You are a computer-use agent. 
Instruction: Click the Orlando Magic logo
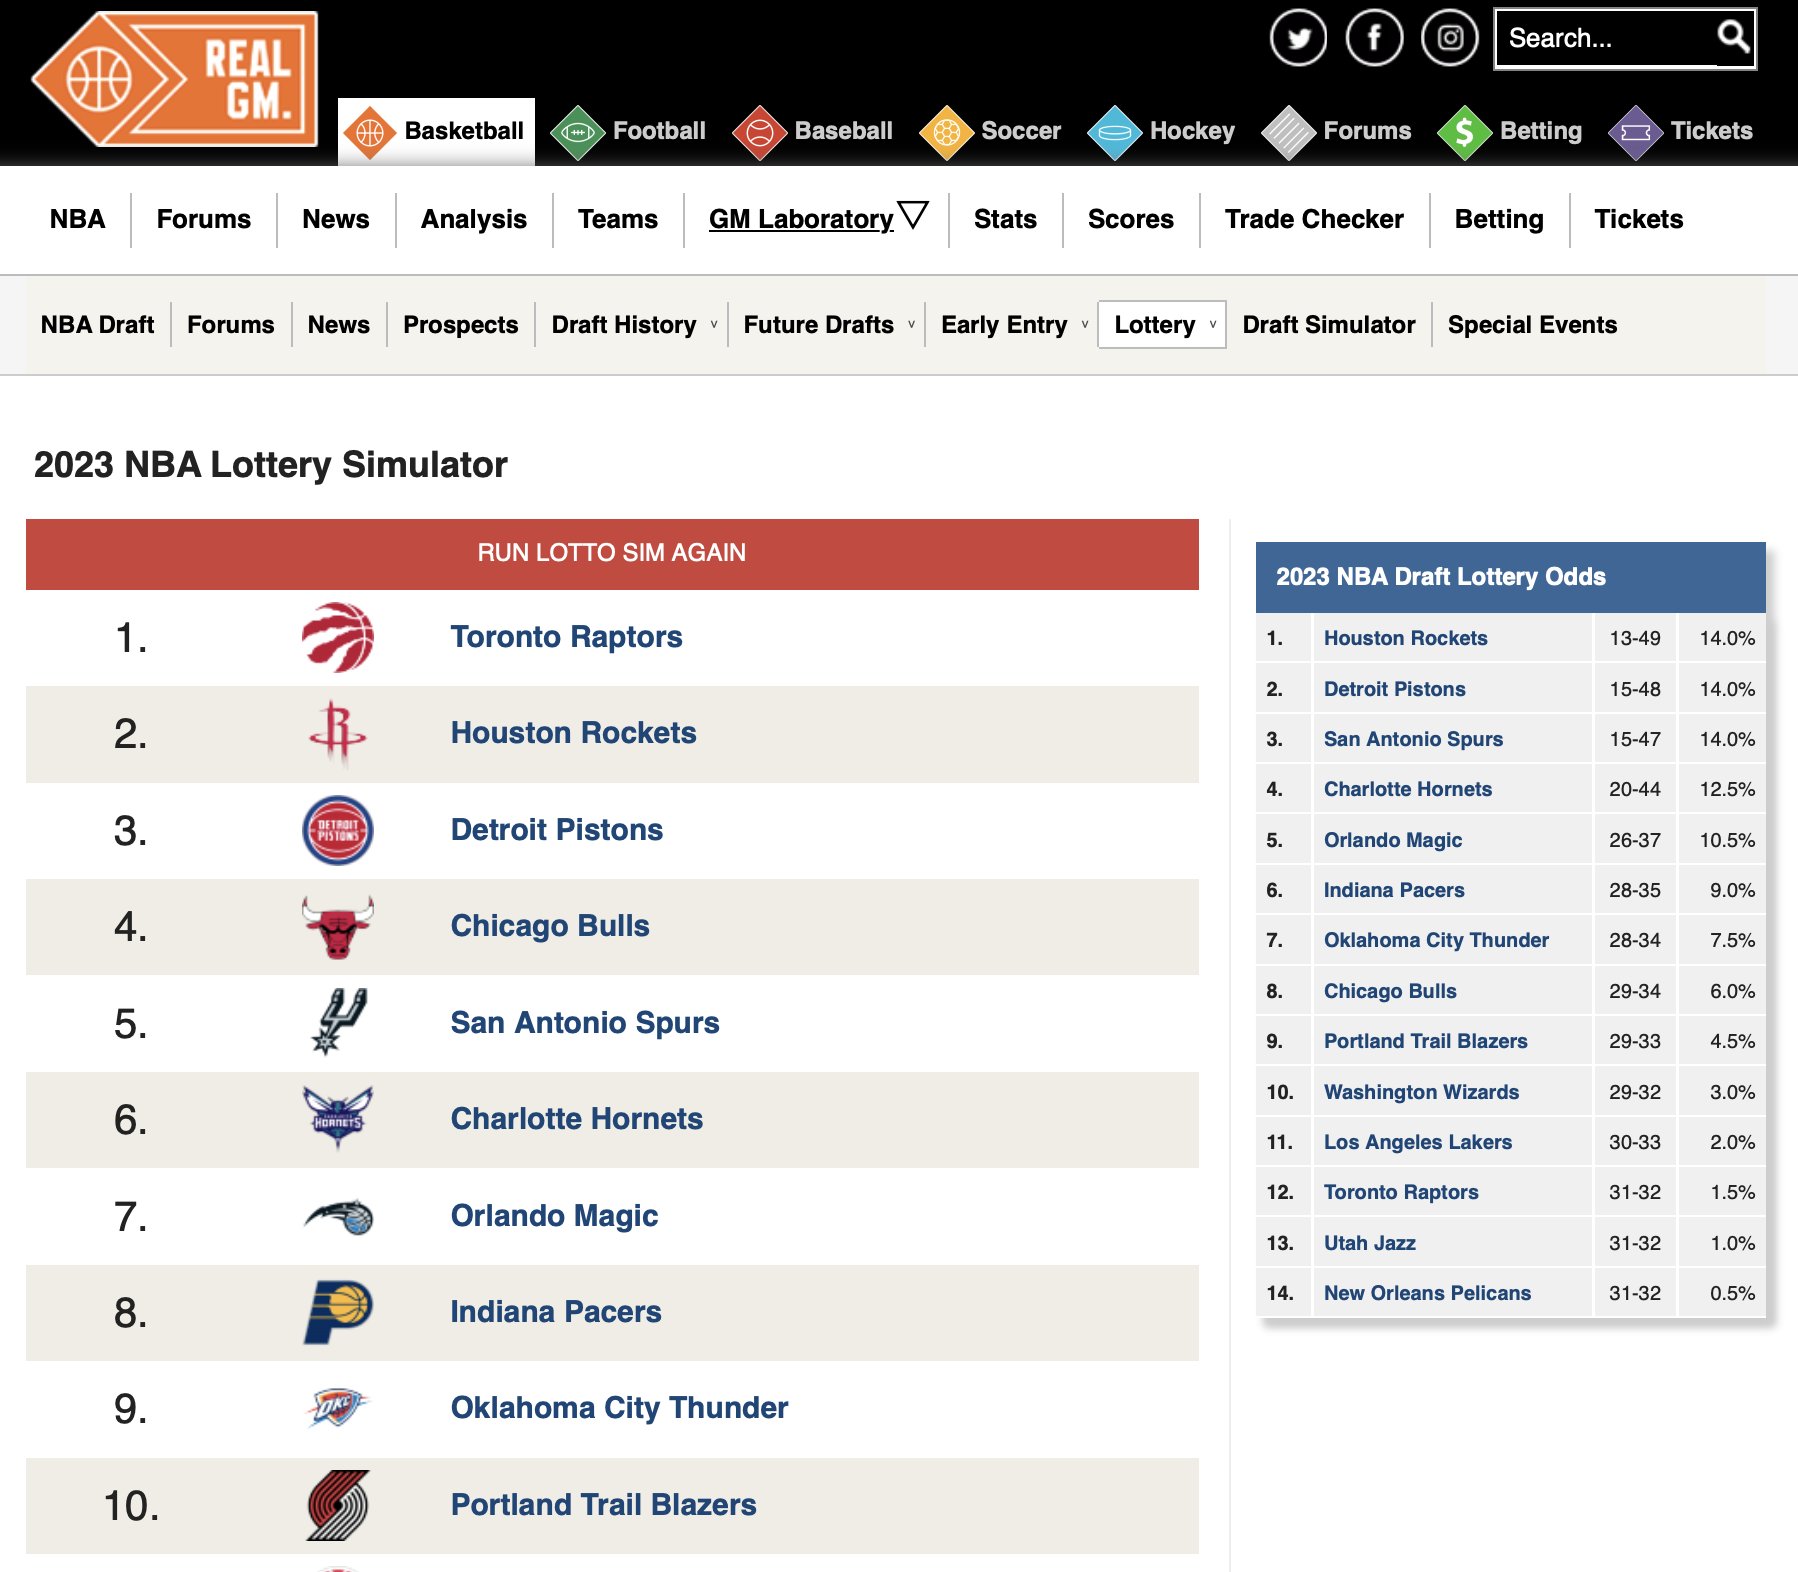tap(338, 1216)
